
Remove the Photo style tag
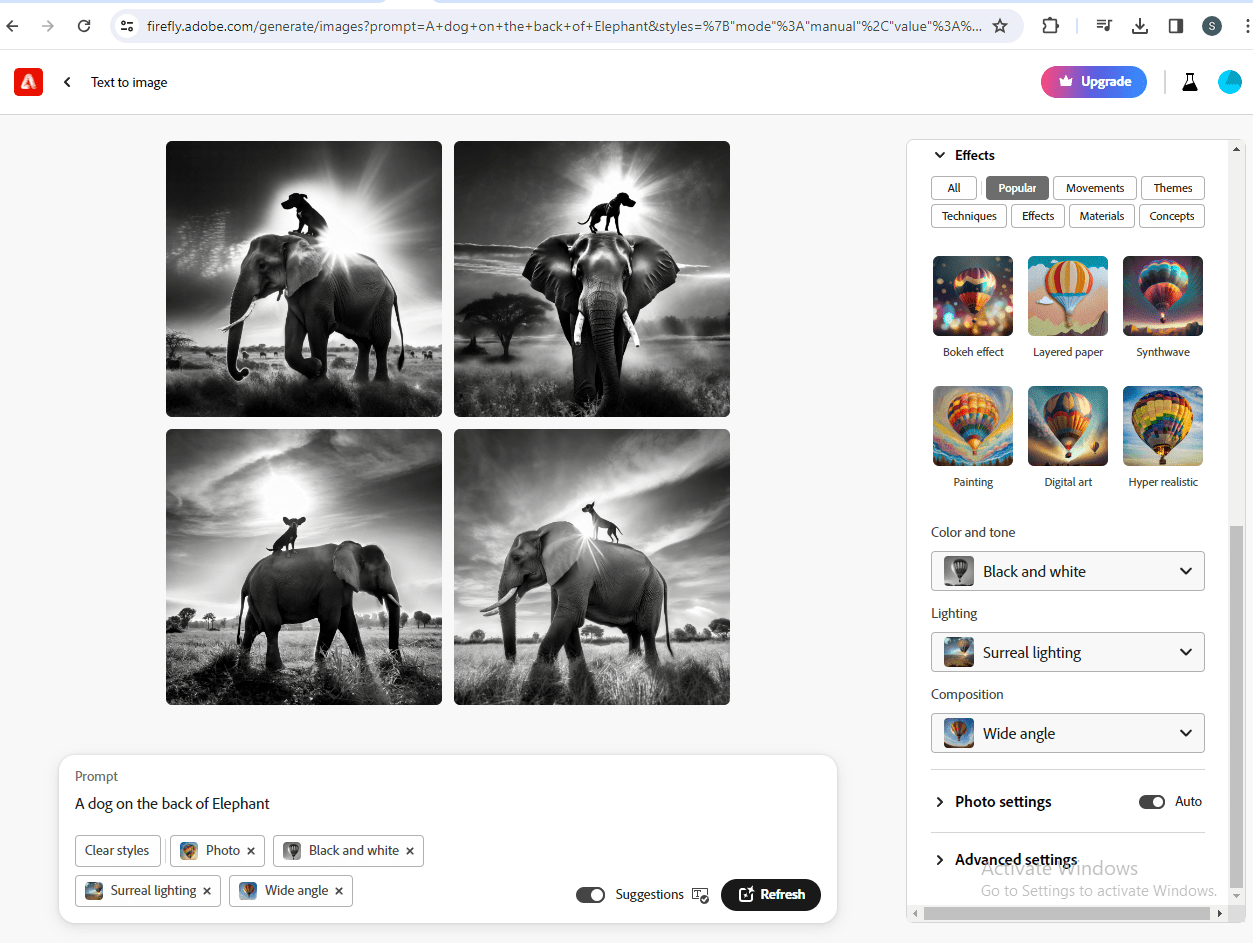click(x=251, y=851)
